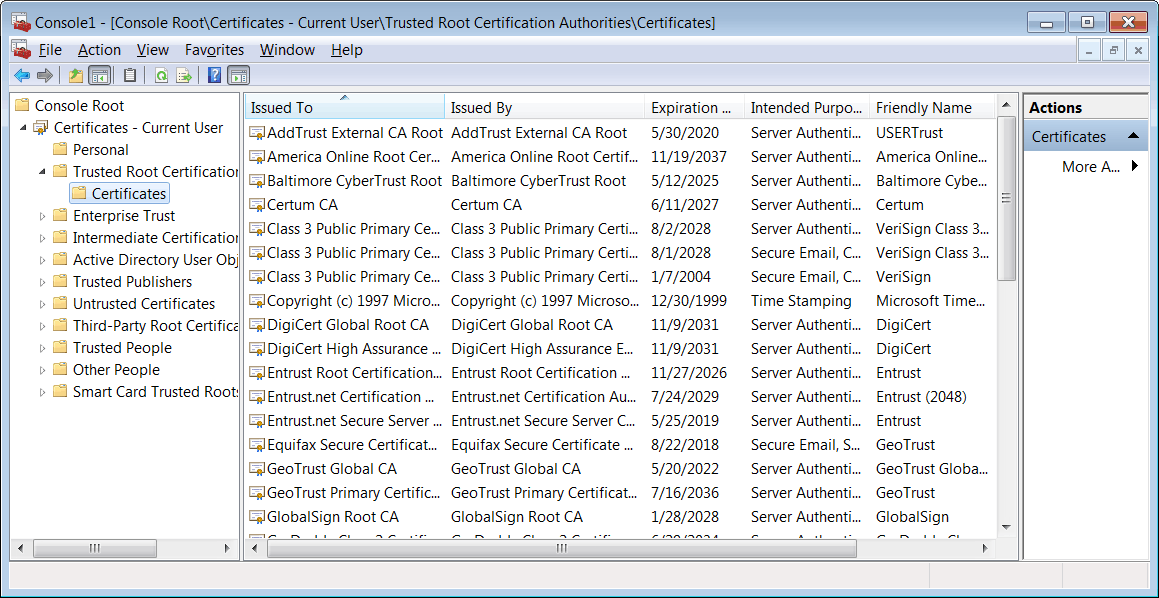Click the certificate icon beside AddTrust External CA Root
The height and width of the screenshot is (598, 1159).
256,133
